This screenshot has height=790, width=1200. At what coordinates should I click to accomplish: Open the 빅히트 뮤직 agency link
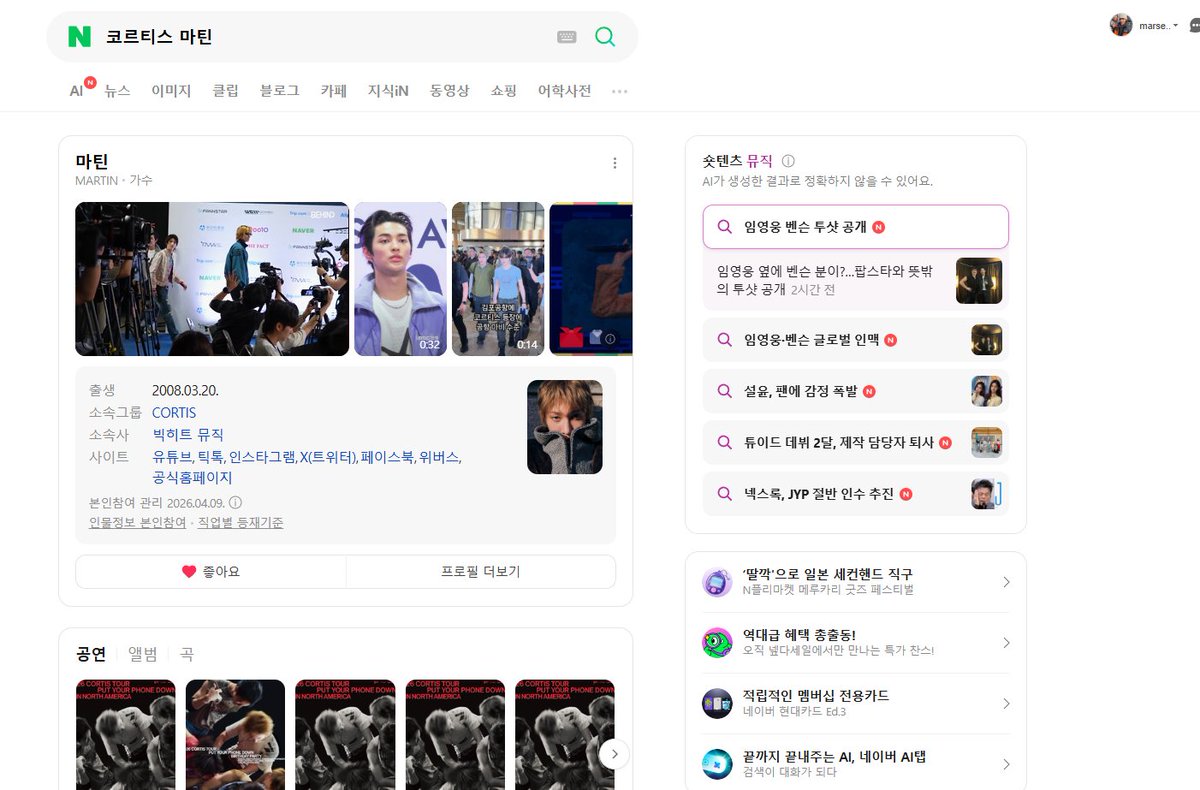tap(188, 435)
